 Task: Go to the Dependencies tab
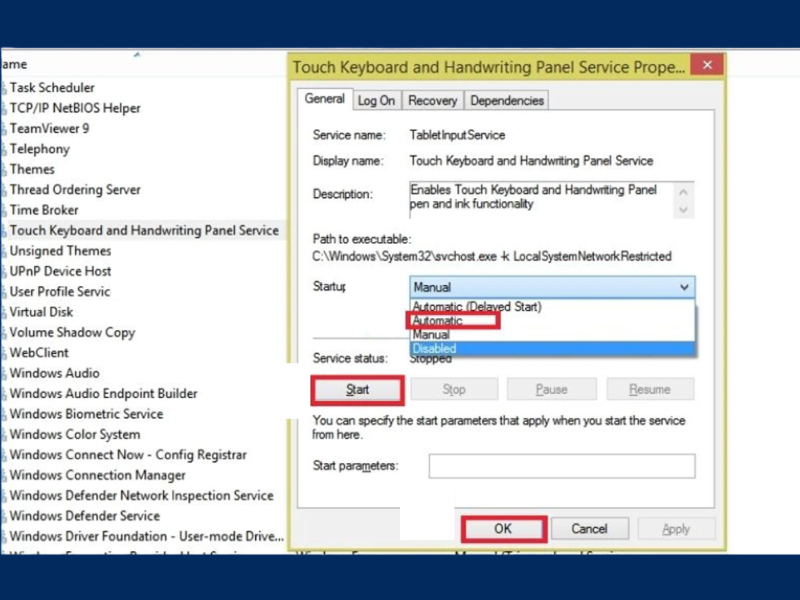506,100
